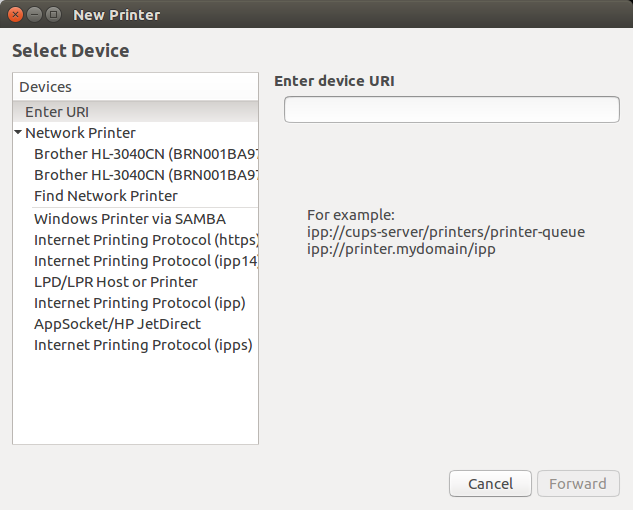Screen dimensions: 633x510
Task: Close the New Printer window
Action: [x=16, y=15]
